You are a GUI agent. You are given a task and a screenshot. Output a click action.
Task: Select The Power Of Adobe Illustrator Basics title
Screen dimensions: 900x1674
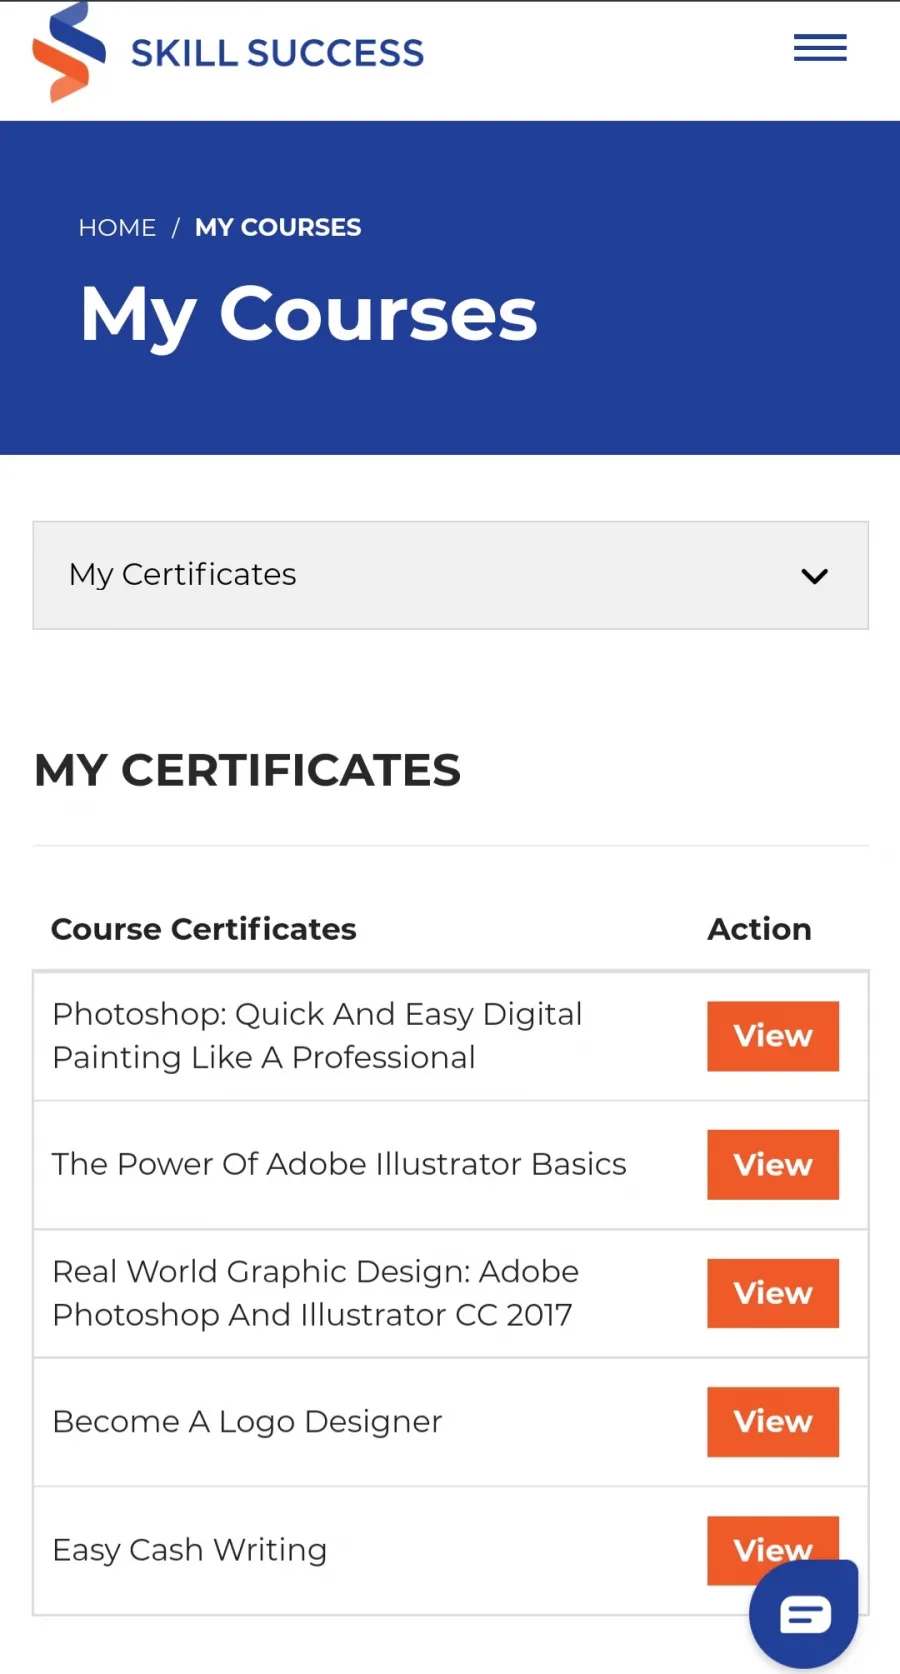[x=339, y=1164]
